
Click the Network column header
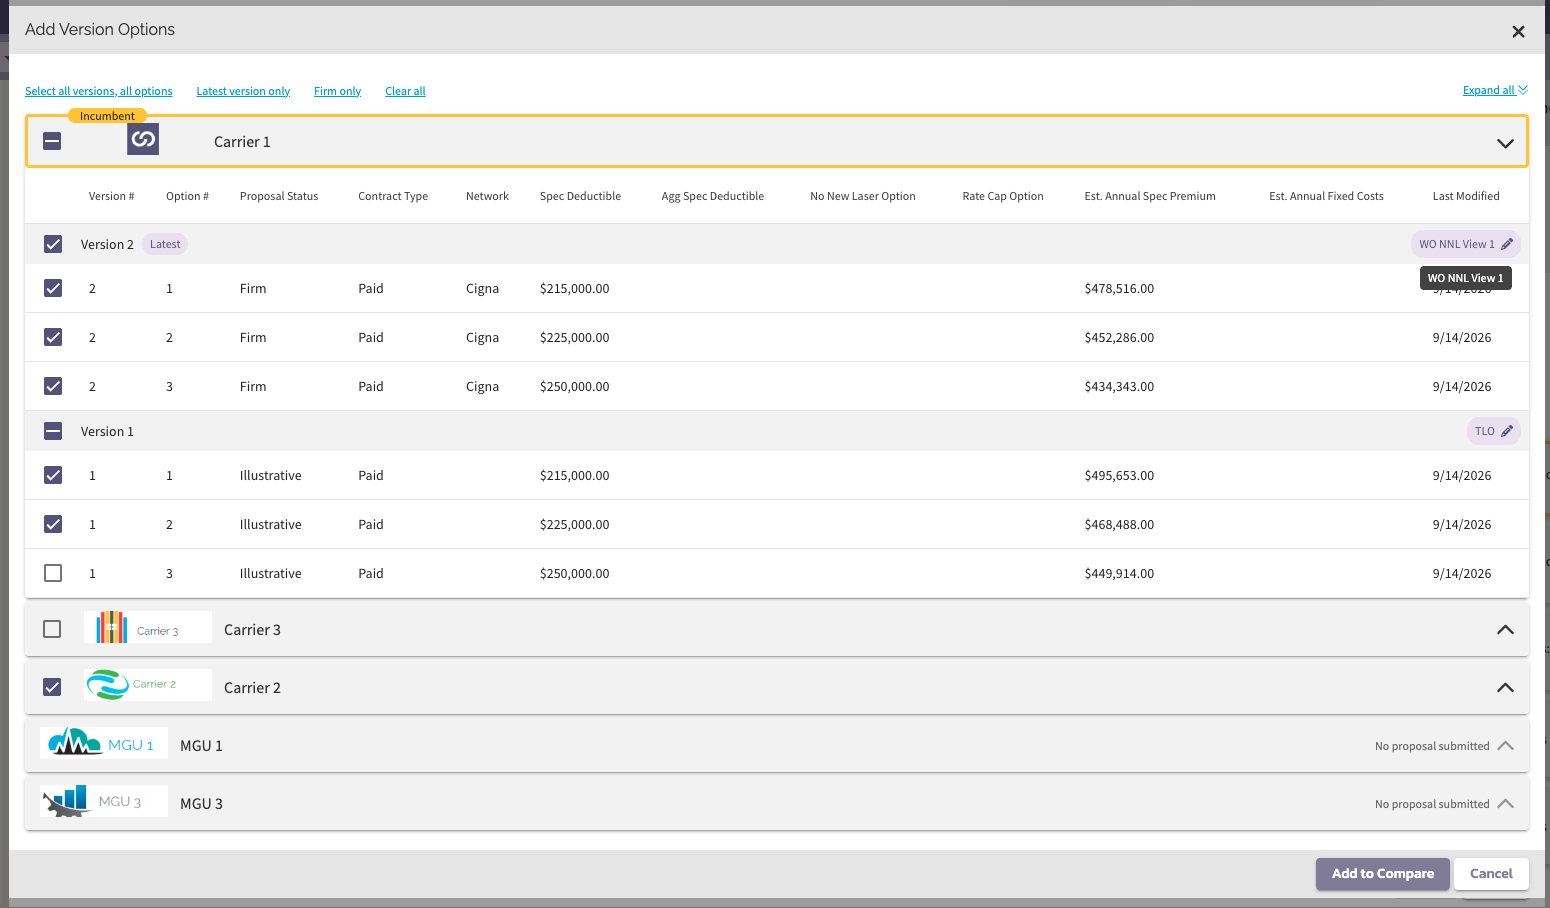[x=487, y=196]
